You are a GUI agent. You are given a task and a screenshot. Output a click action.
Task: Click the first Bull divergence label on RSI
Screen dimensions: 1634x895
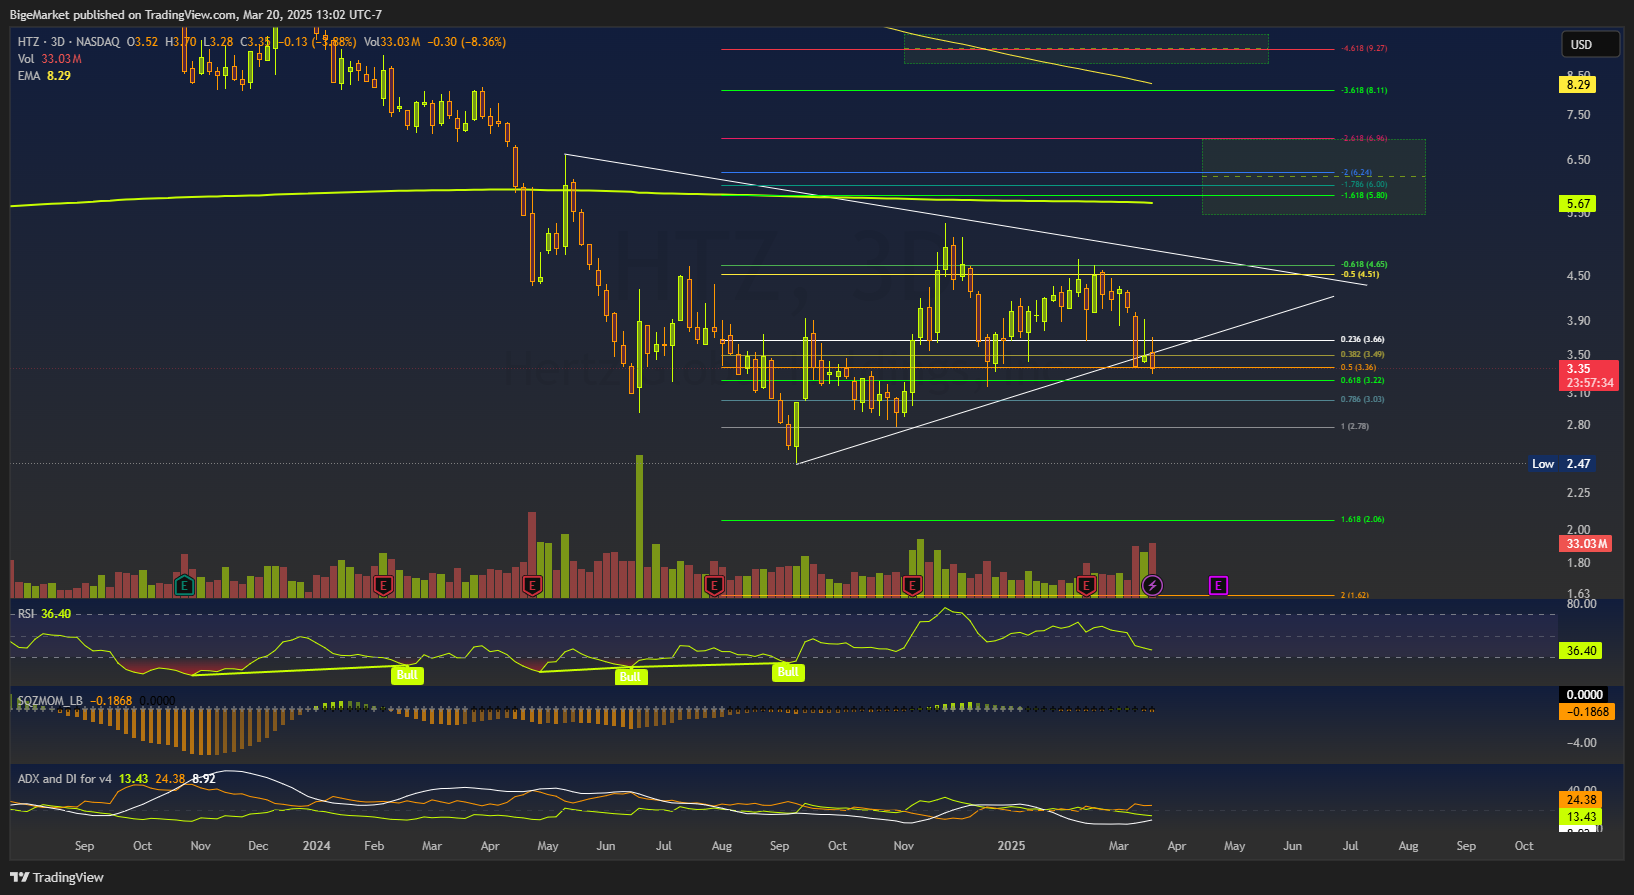pos(407,675)
